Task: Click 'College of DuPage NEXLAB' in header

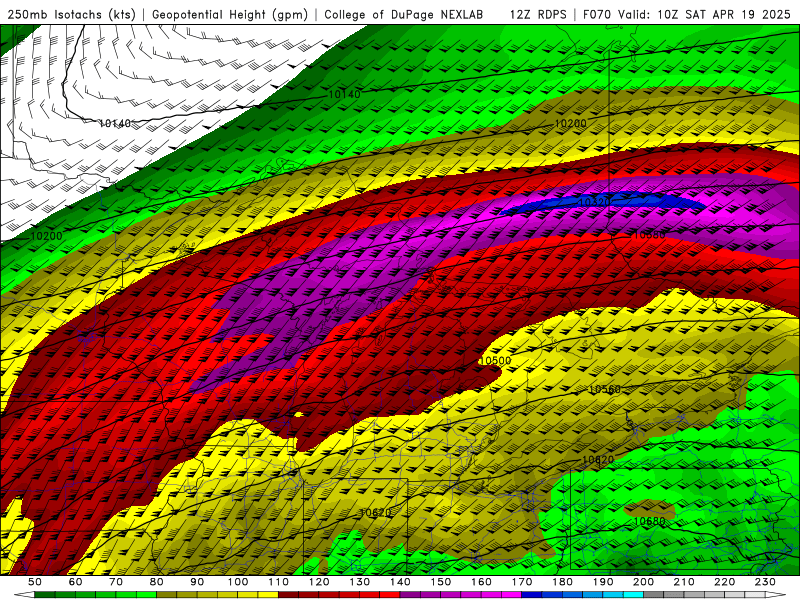Action: (404, 14)
